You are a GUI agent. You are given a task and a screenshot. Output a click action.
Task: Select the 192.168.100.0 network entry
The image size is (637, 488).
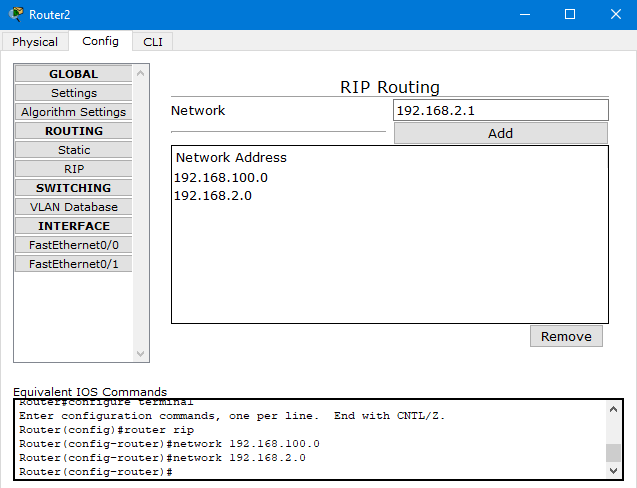click(x=221, y=178)
